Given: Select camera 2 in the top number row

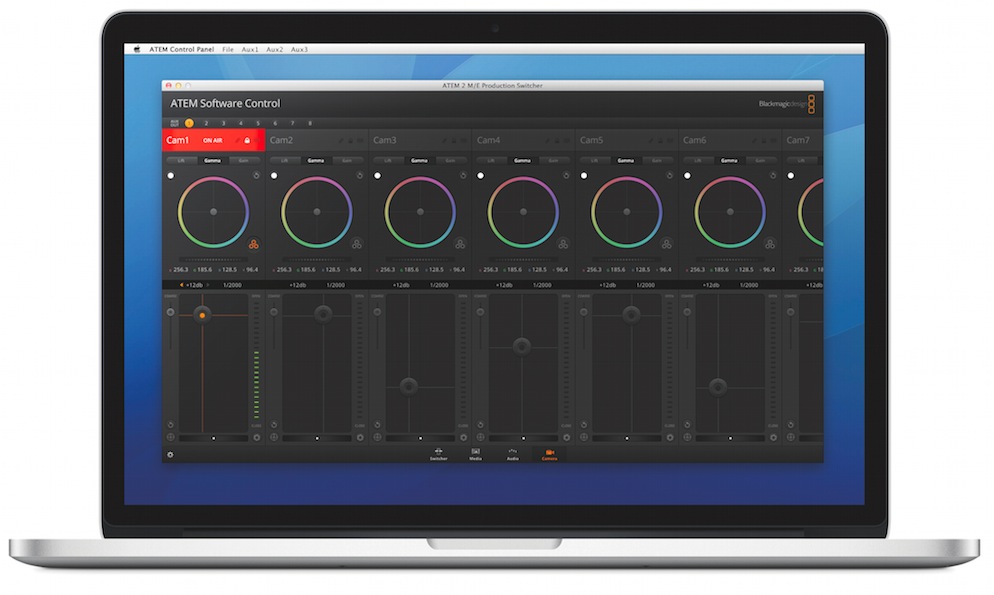Looking at the screenshot, I should tap(206, 121).
